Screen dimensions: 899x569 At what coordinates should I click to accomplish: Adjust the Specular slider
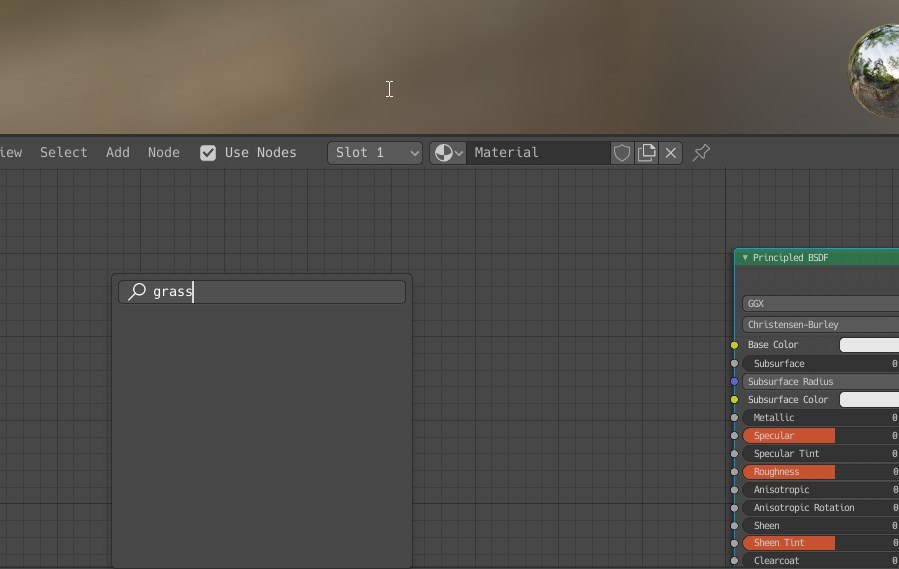pyautogui.click(x=820, y=435)
